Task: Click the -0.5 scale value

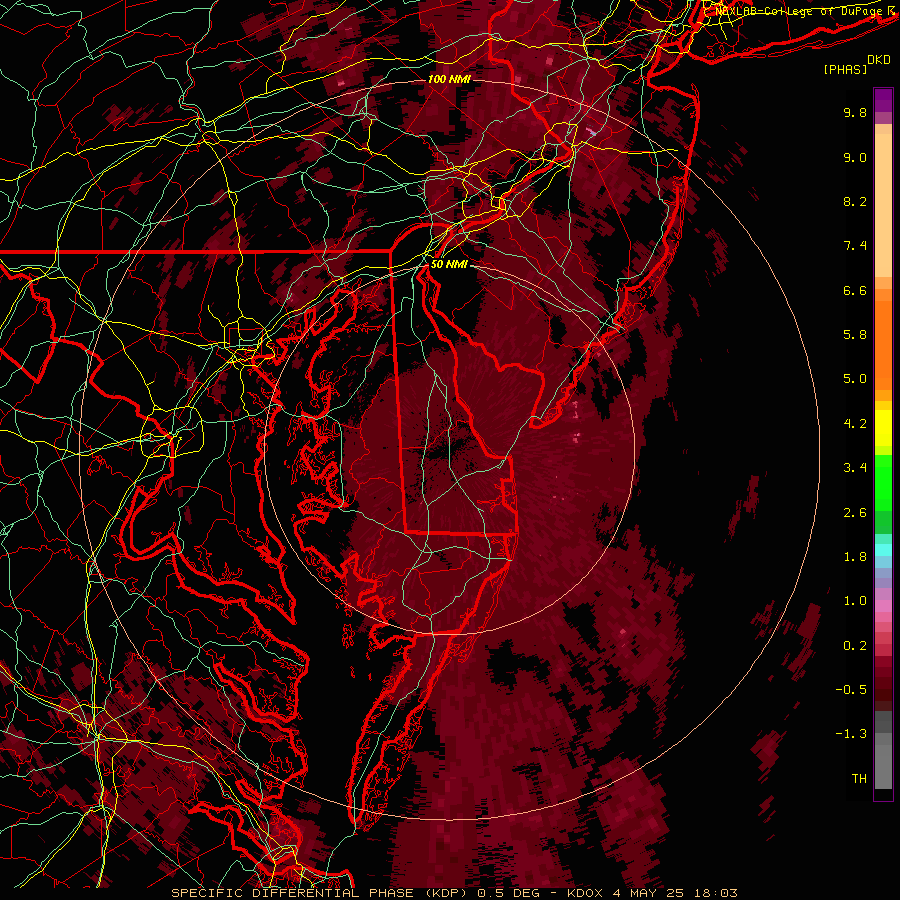Action: click(851, 690)
